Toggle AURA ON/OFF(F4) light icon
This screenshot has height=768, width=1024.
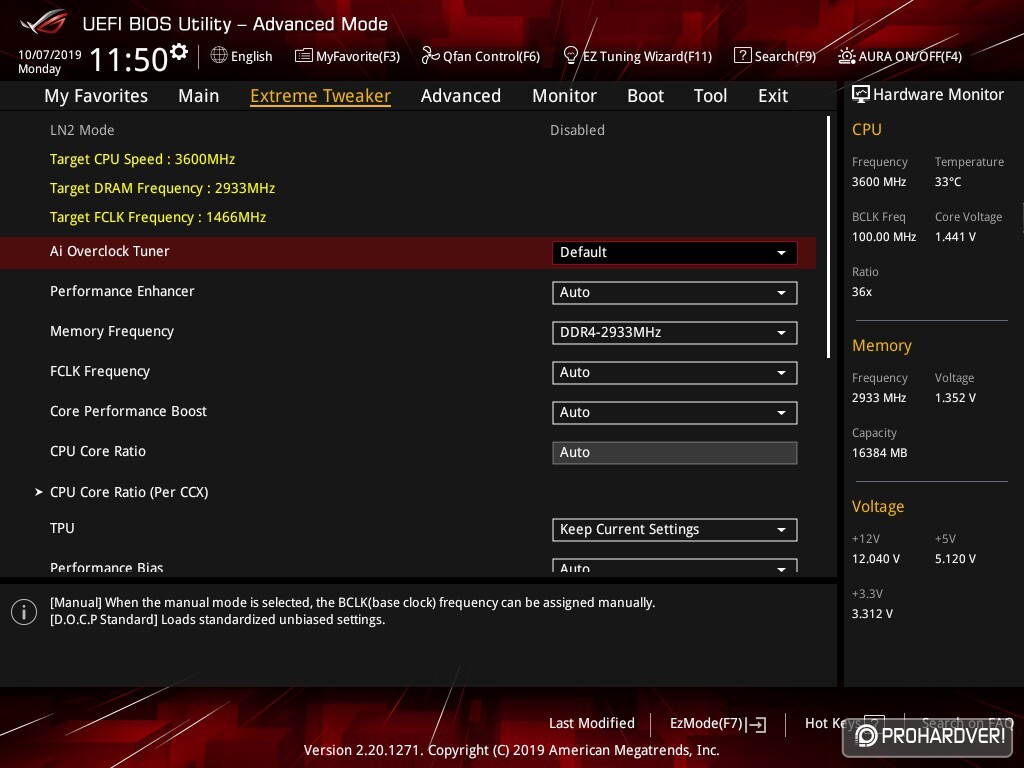coord(846,56)
